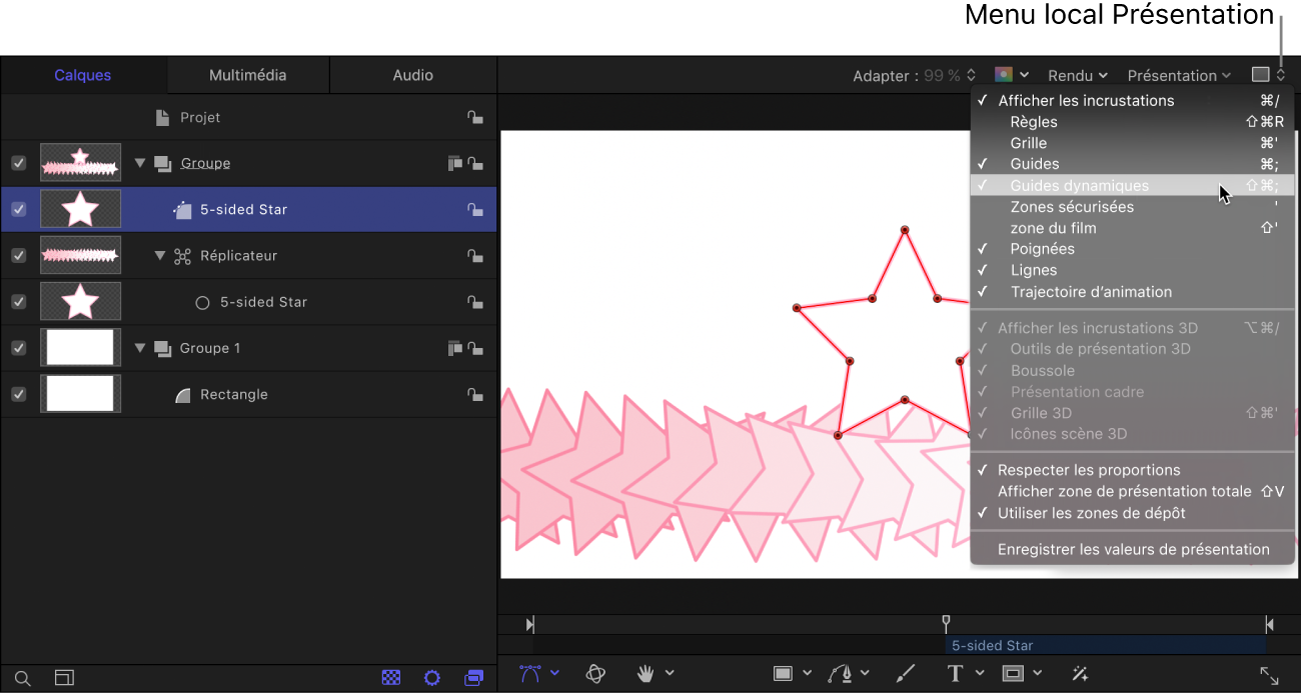Open the Rendu dropdown menu

pyautogui.click(x=1077, y=75)
